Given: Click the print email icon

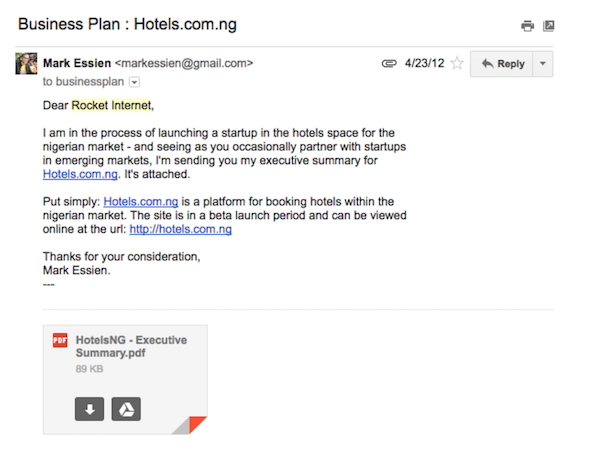Looking at the screenshot, I should coord(527,25).
